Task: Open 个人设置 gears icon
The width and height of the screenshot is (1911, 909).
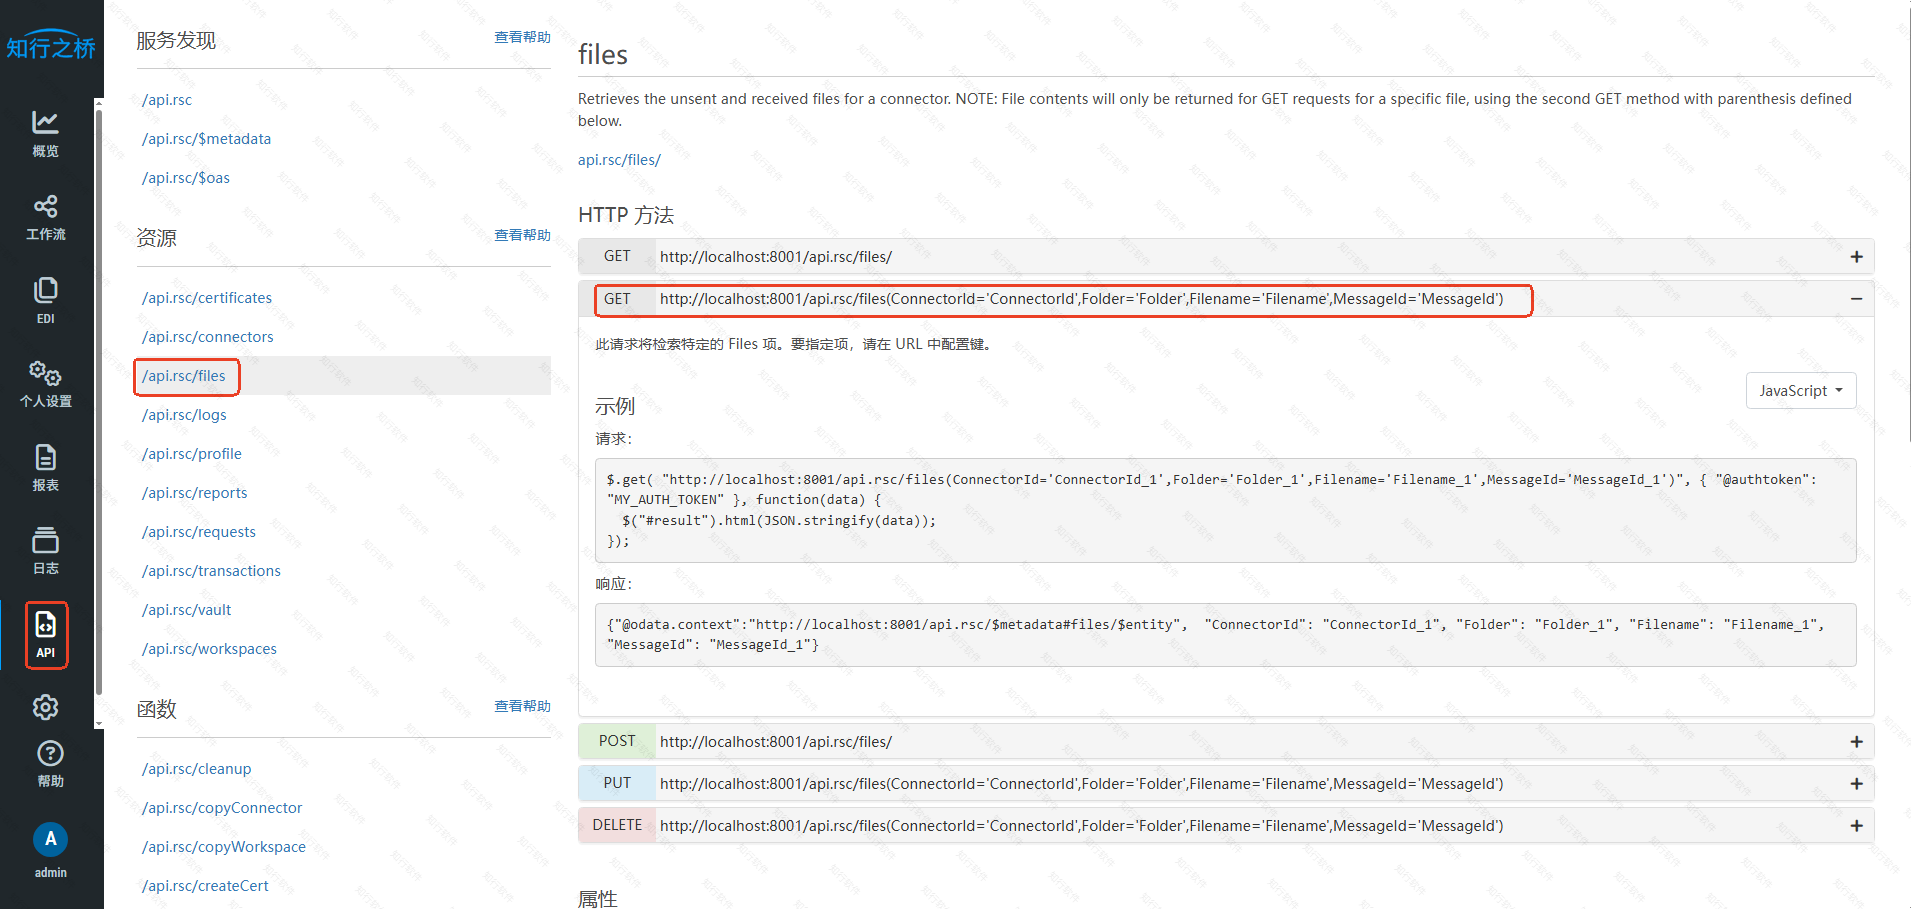Action: point(45,384)
